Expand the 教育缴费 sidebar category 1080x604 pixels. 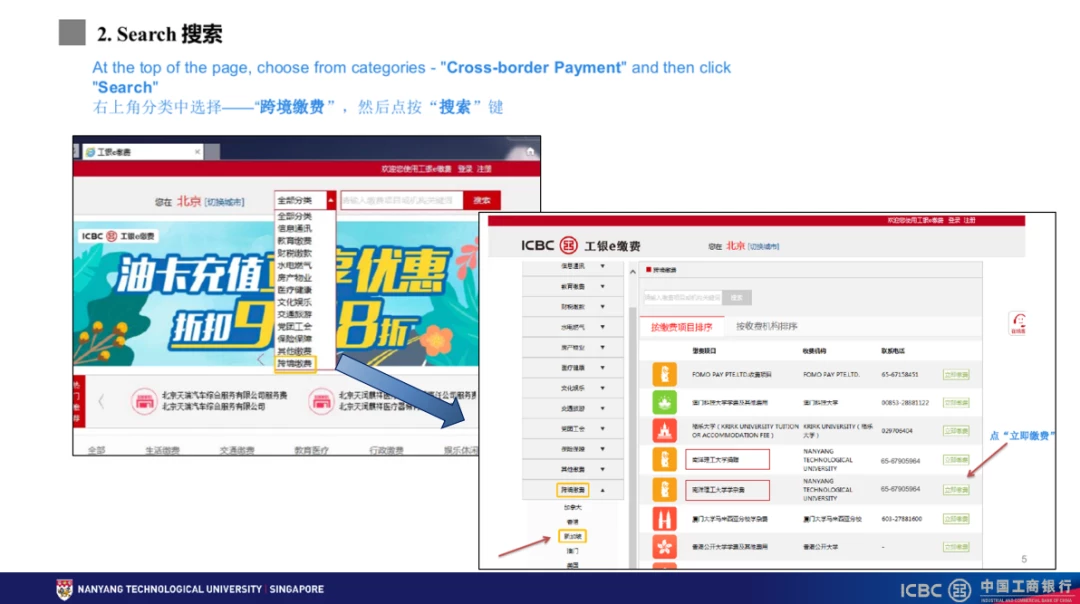[603, 287]
